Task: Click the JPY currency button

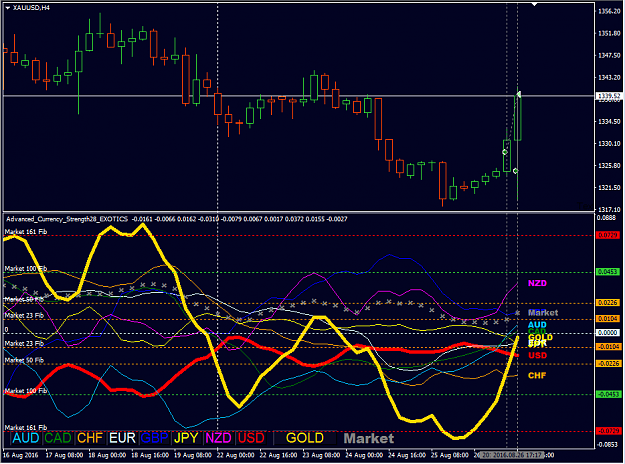Action: 187,438
